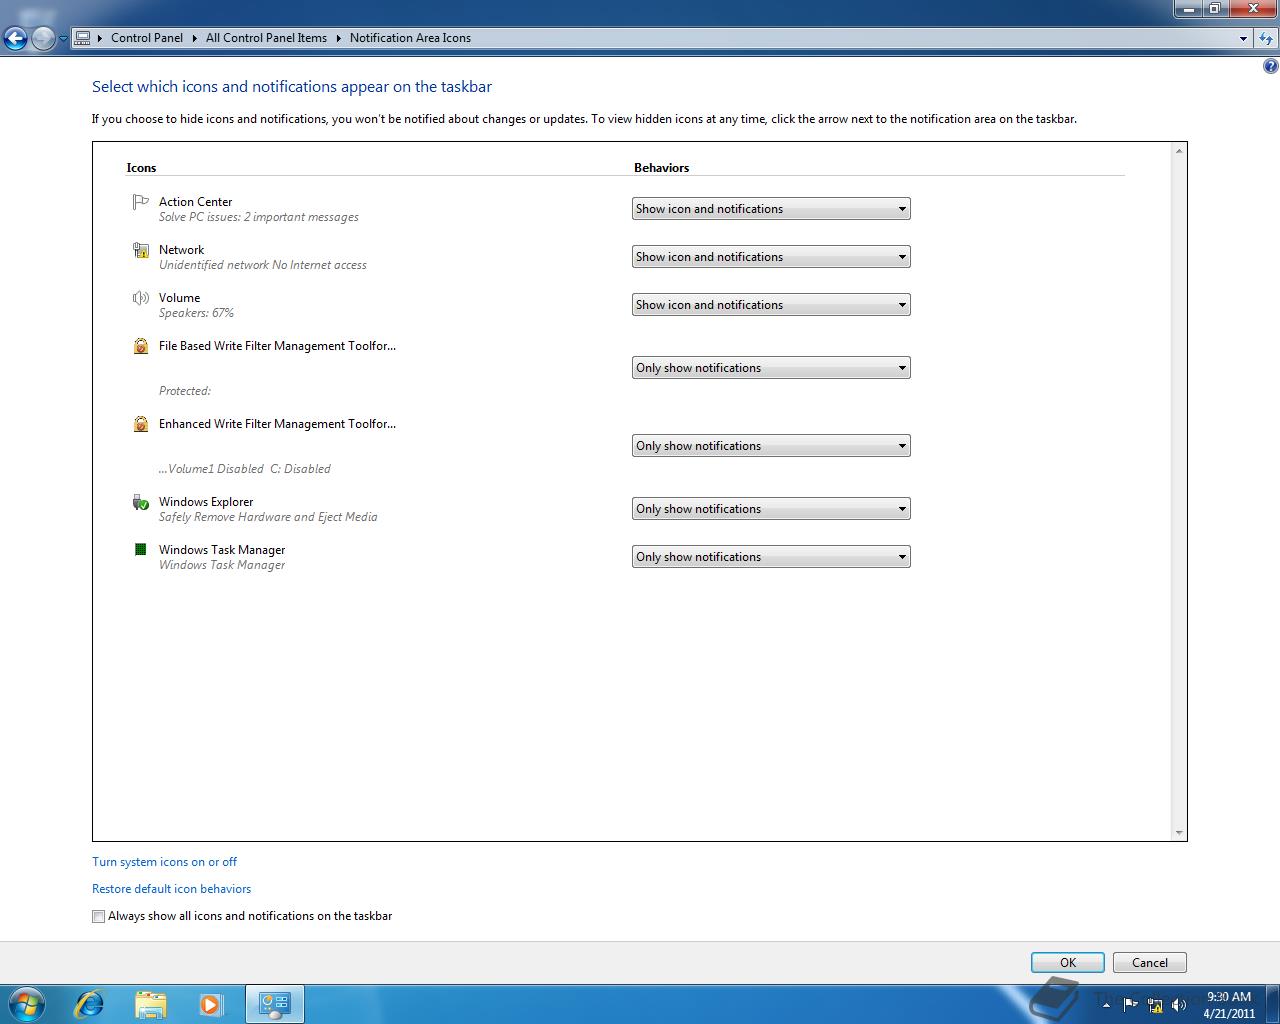
Task: Click the Control Panel taskbar button
Action: (x=274, y=1004)
